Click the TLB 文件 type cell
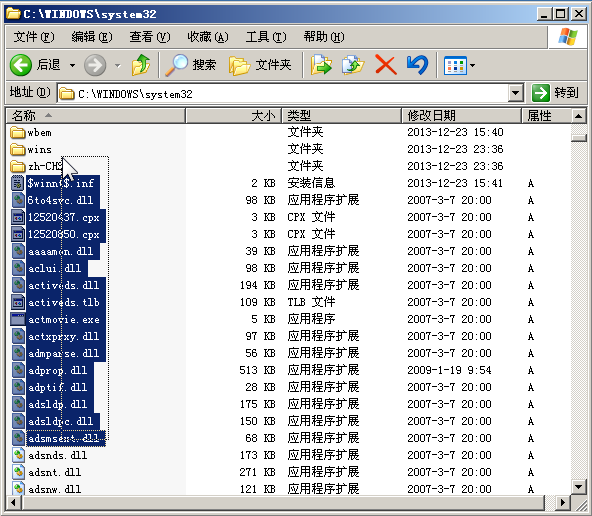The width and height of the screenshot is (592, 516). [311, 302]
